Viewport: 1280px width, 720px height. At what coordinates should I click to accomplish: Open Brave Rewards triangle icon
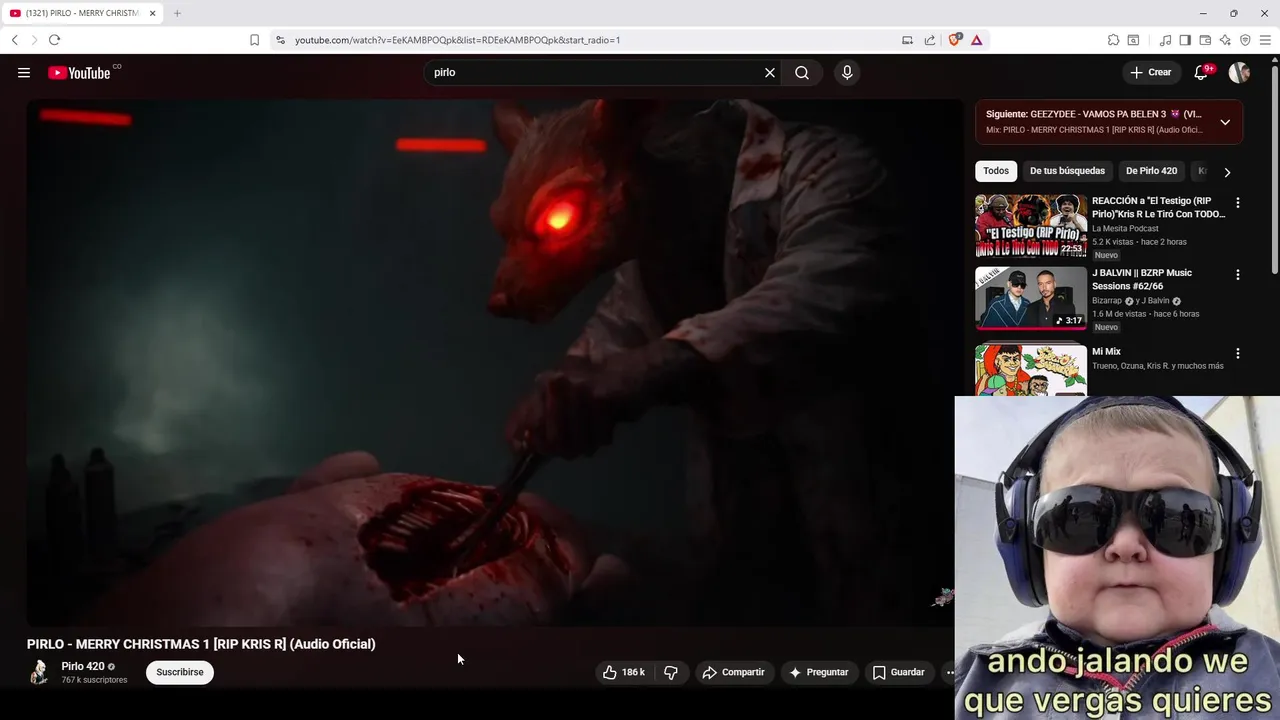976,40
